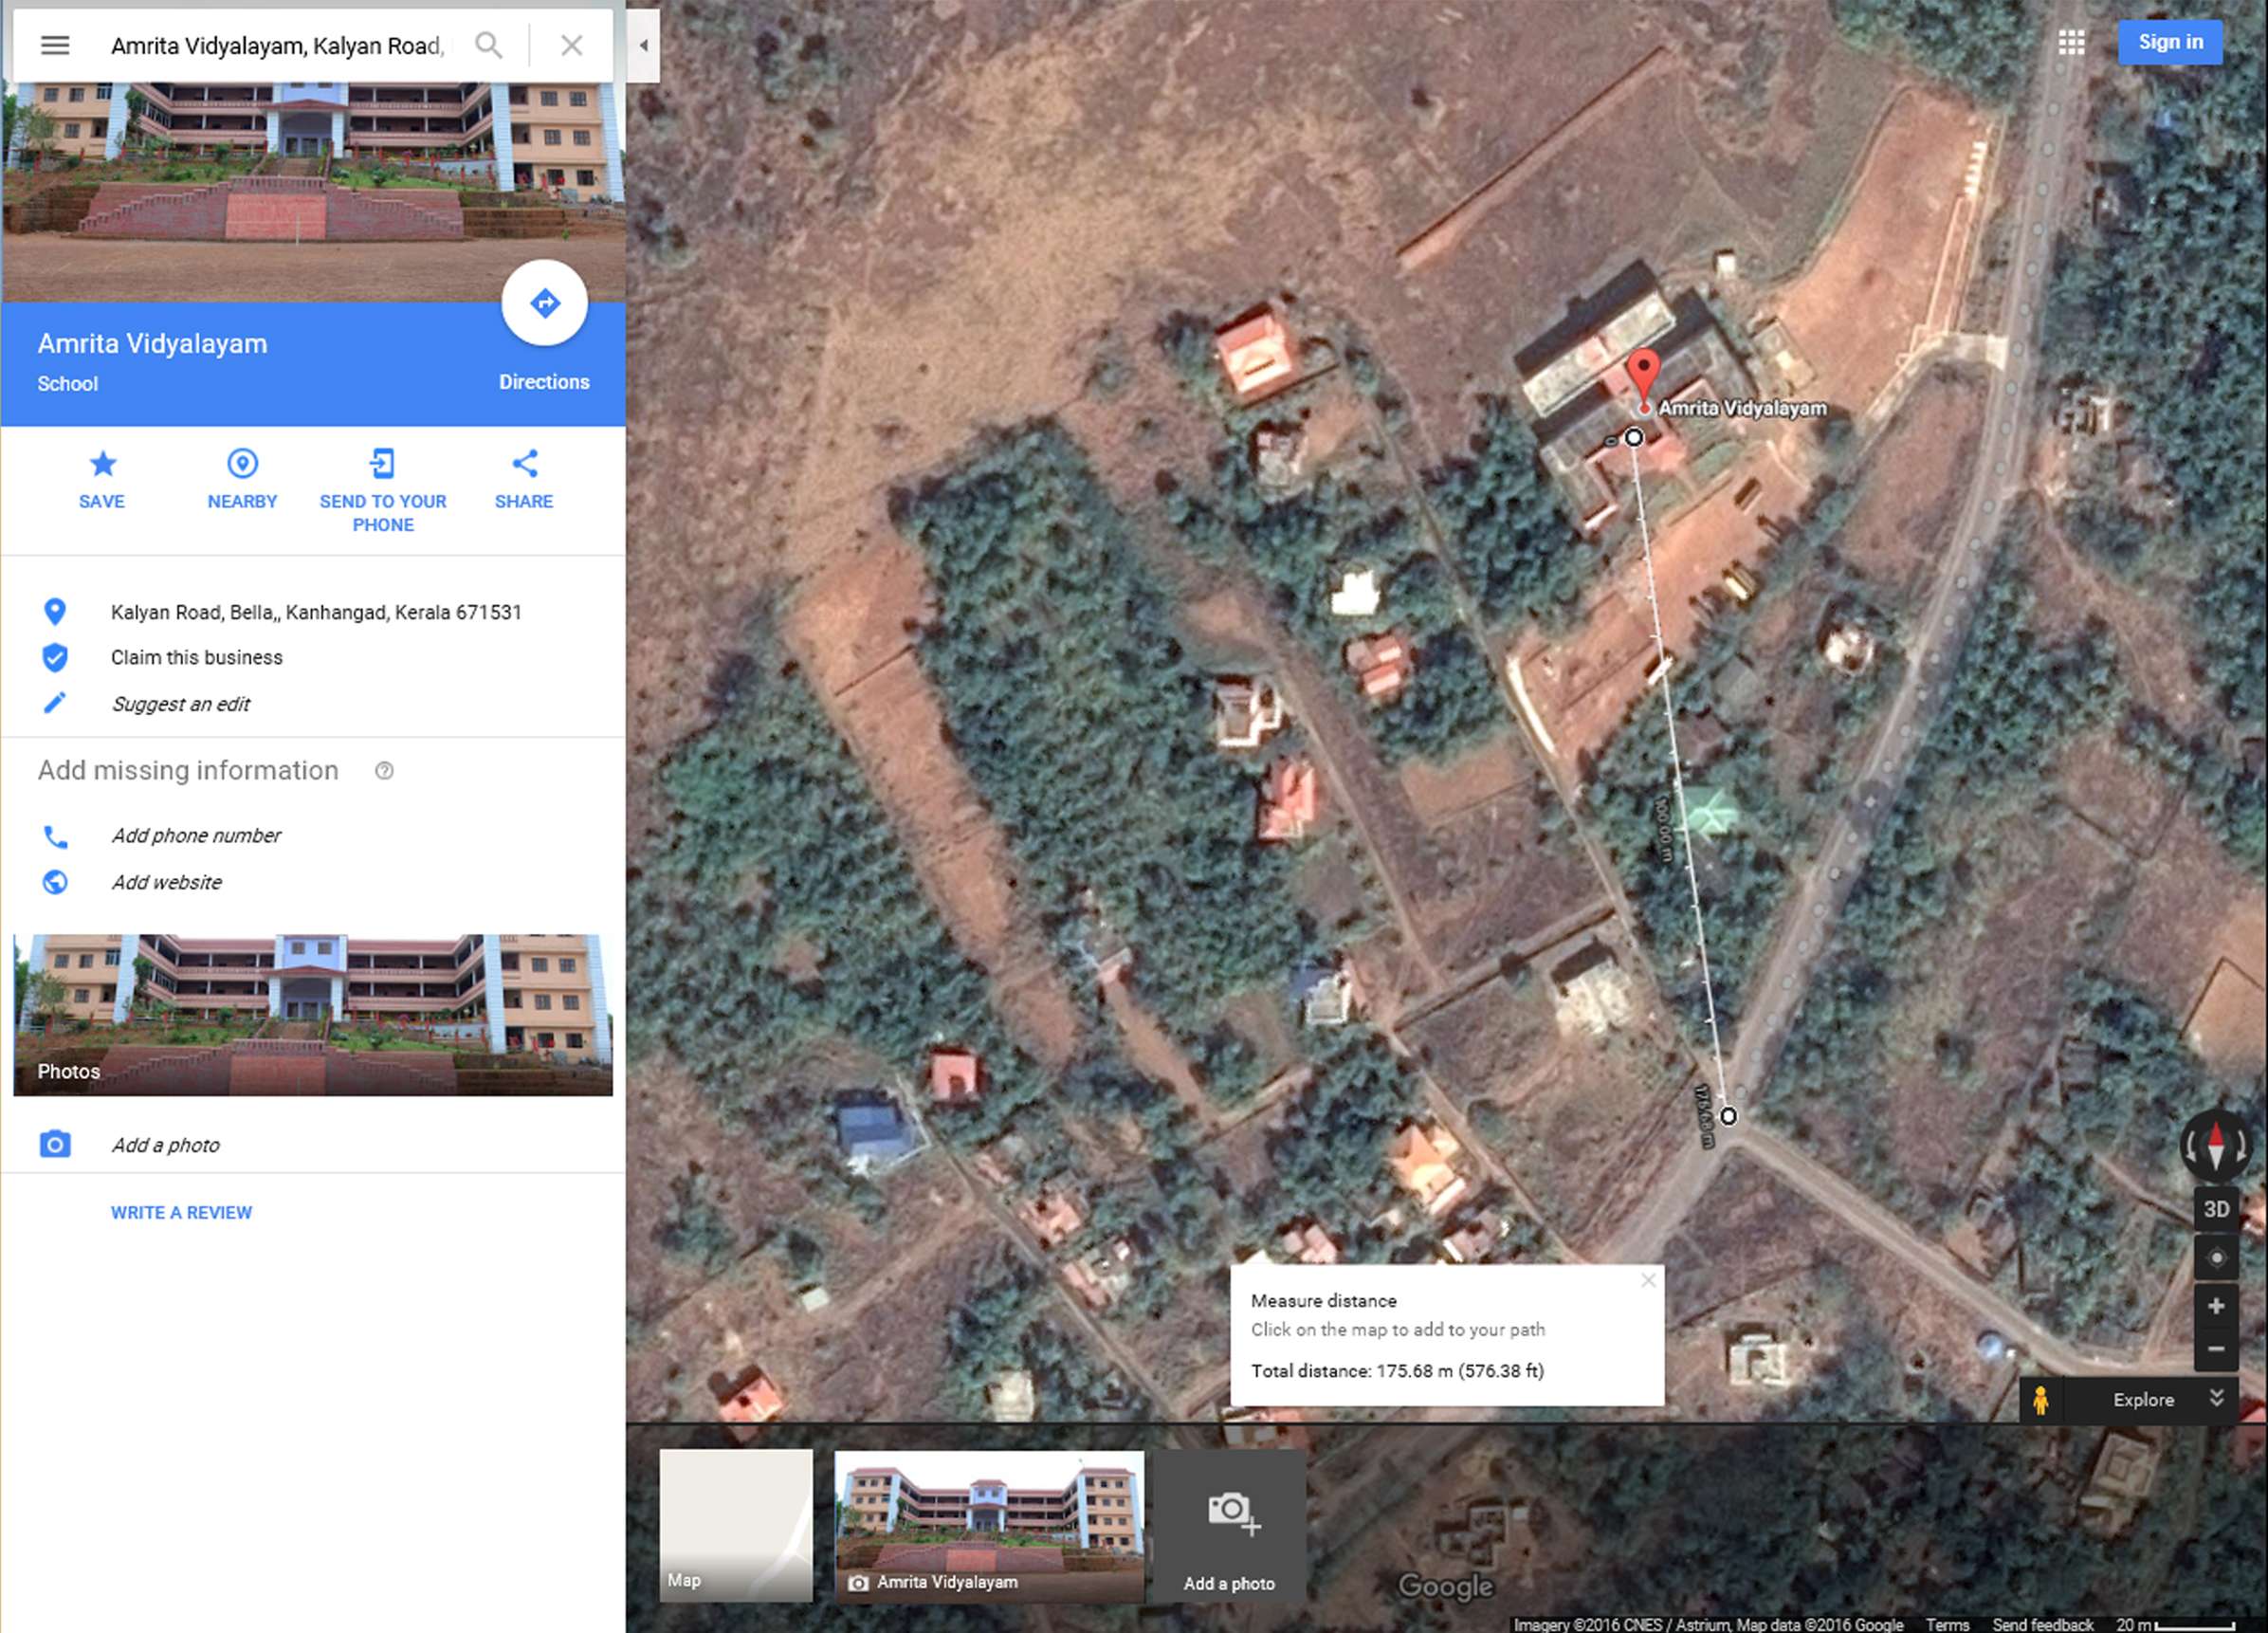Image resolution: width=2268 pixels, height=1633 pixels.
Task: Reset compass to north
Action: point(2215,1145)
